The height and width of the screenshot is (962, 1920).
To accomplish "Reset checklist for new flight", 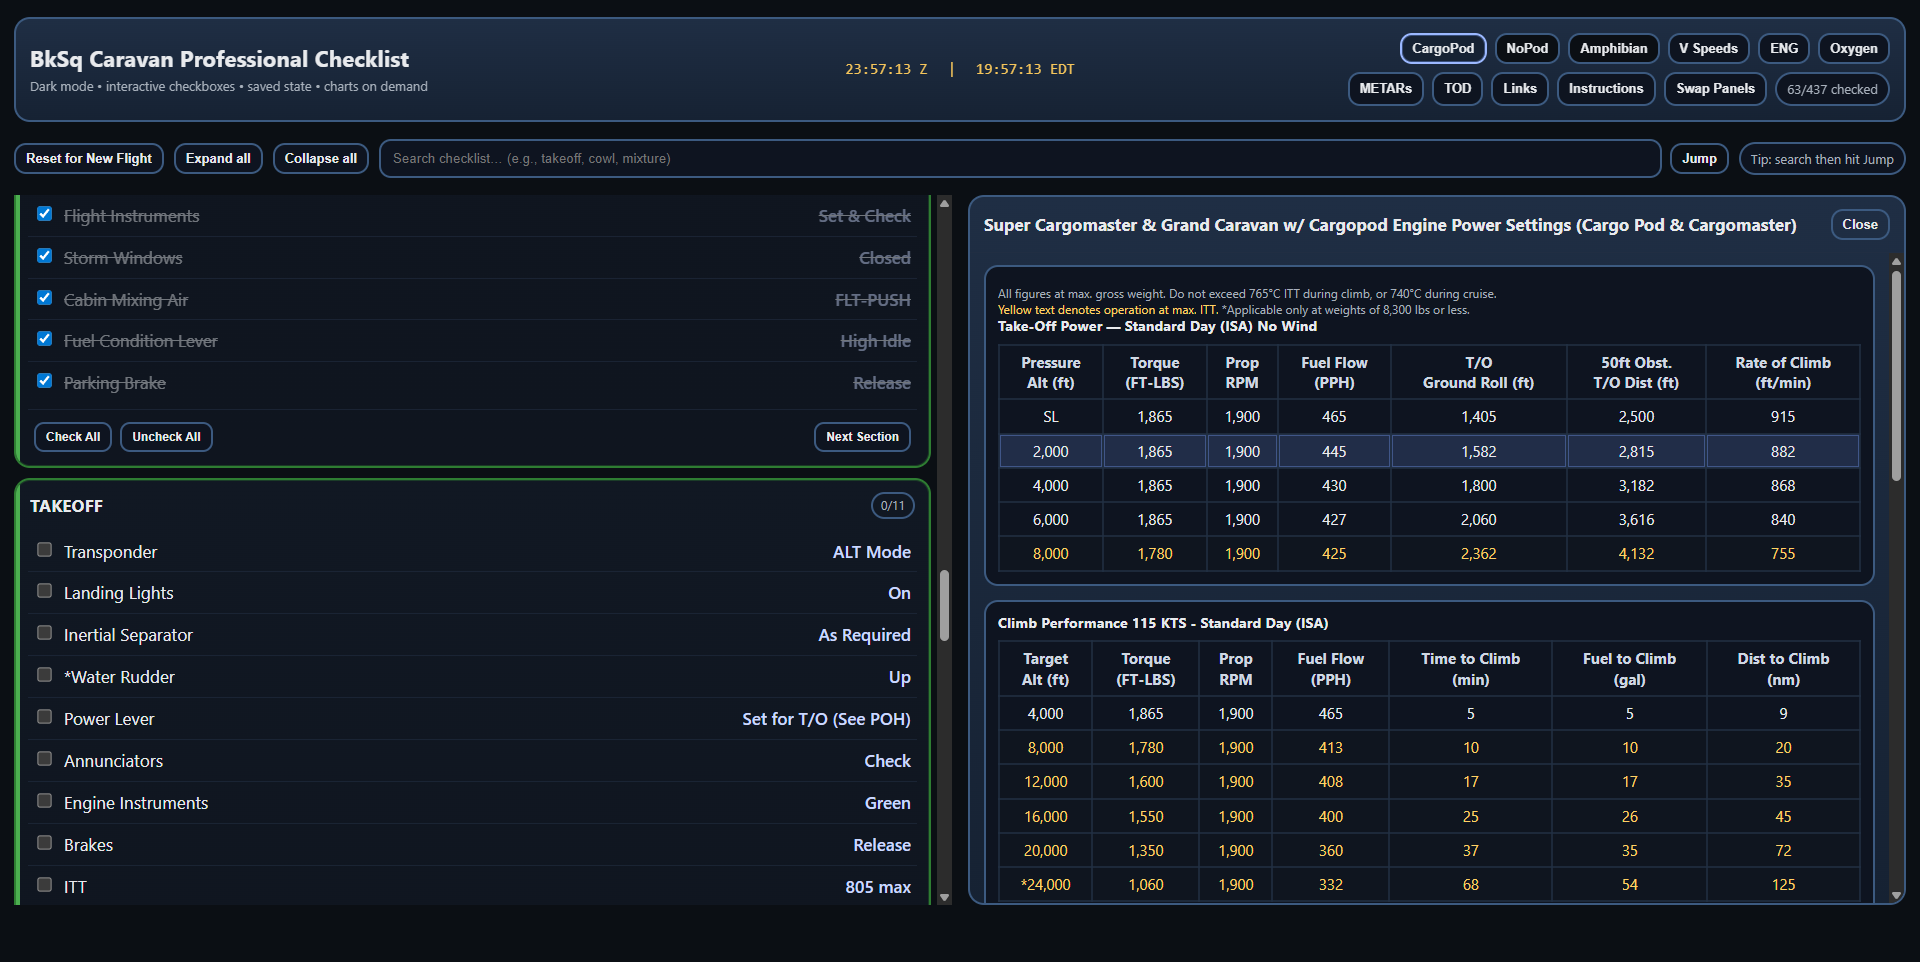I will (89, 159).
